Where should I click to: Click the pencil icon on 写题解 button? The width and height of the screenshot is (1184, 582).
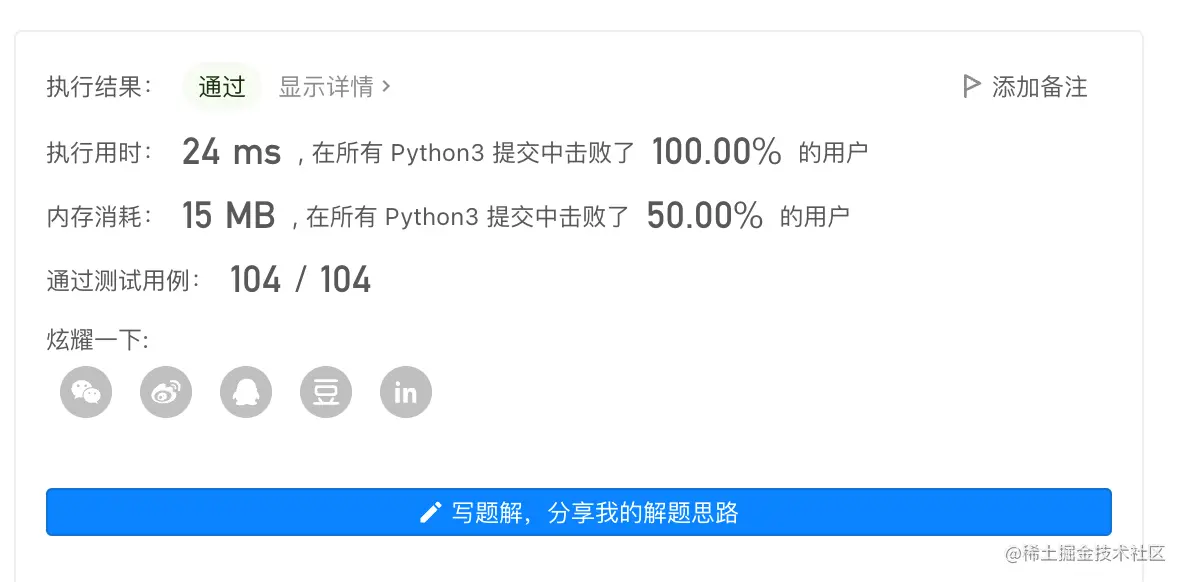click(430, 513)
